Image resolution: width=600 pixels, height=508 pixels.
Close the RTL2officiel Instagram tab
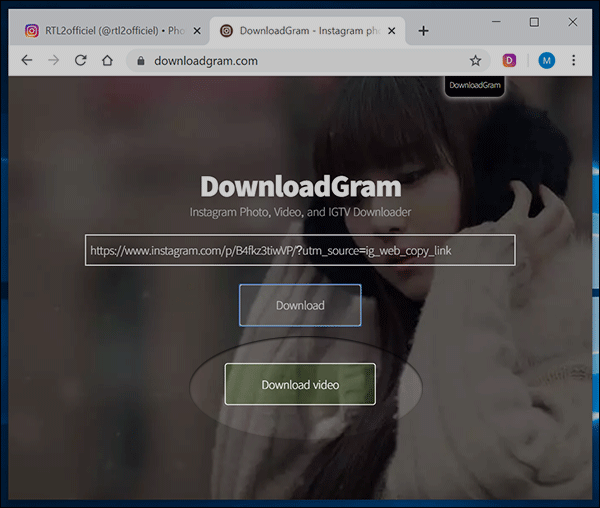tap(195, 31)
